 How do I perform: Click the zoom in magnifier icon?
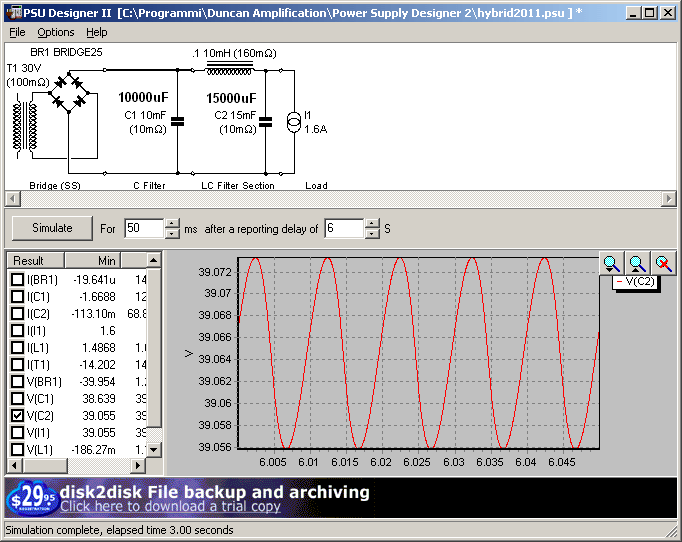point(611,263)
